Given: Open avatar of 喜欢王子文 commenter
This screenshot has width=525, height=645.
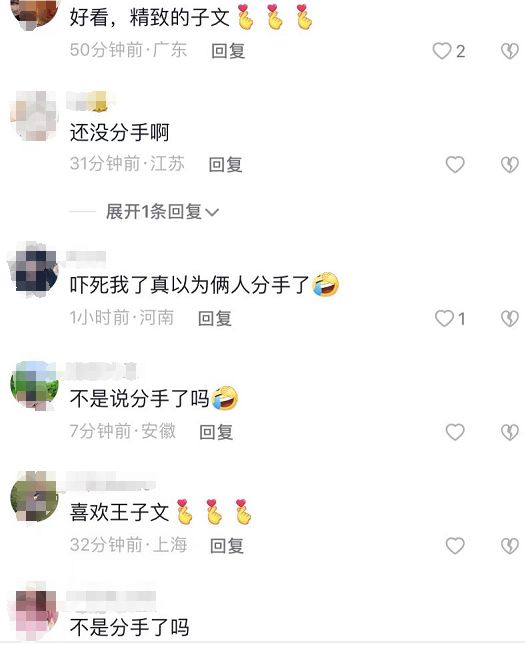Looking at the screenshot, I should (34, 497).
